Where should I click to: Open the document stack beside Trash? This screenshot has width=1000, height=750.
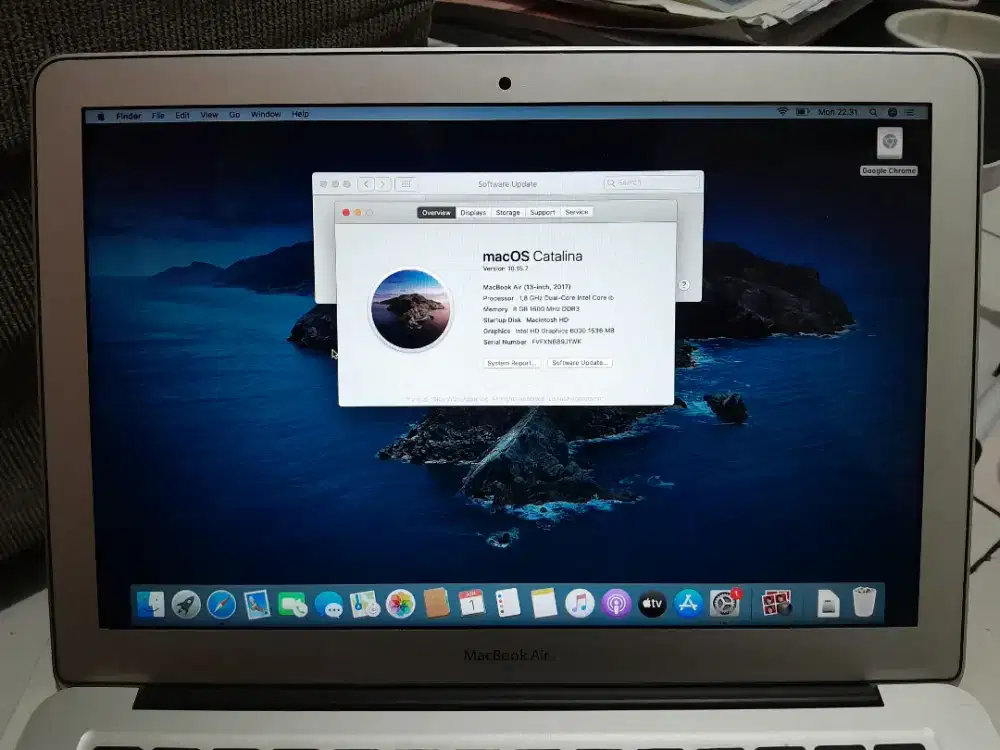coord(828,603)
